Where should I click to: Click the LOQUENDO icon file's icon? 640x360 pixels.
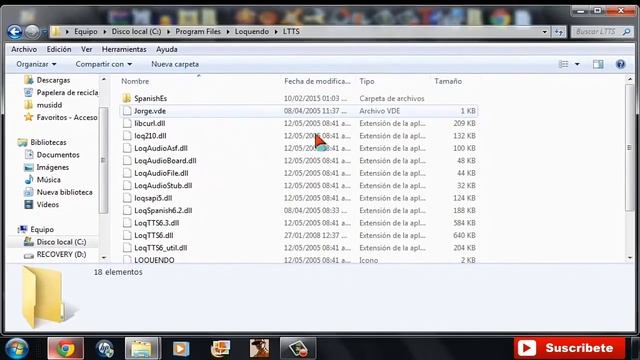(x=127, y=260)
